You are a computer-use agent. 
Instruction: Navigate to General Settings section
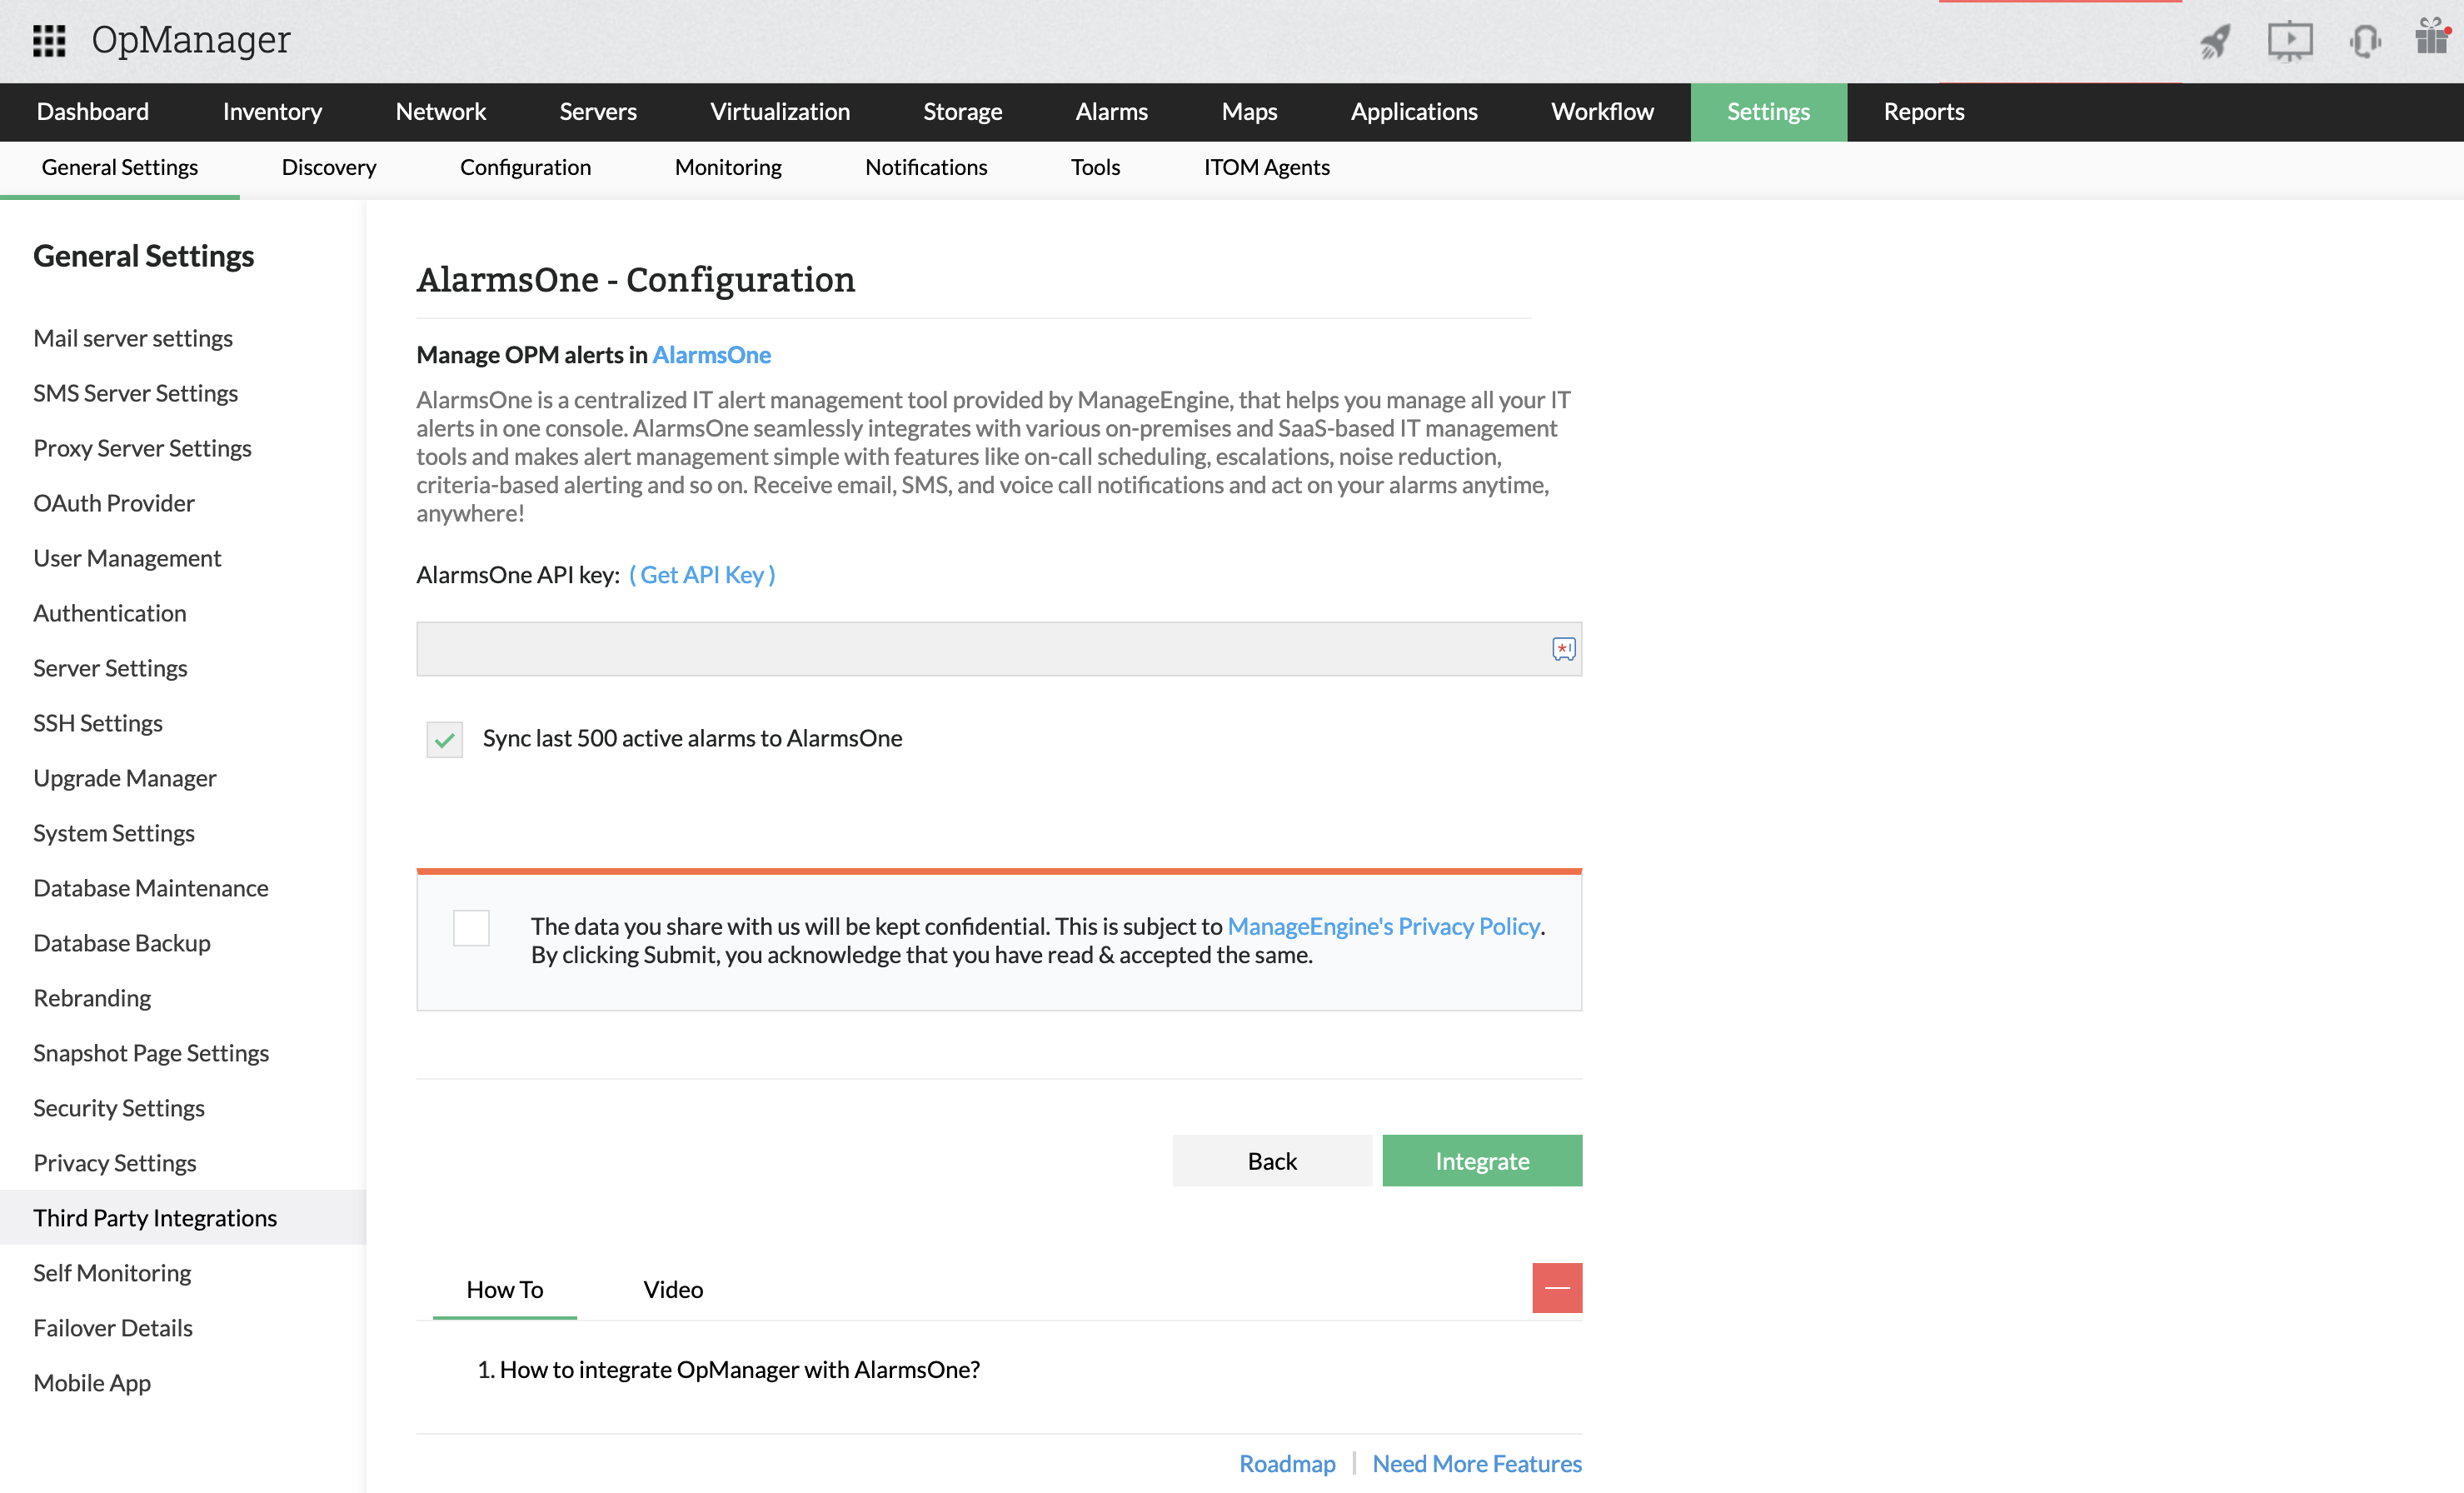click(118, 167)
